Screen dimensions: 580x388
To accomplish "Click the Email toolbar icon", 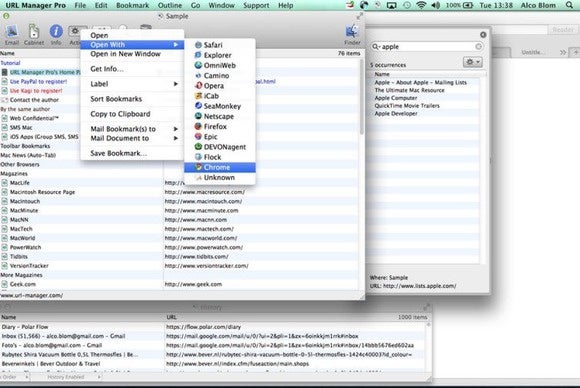I will (11, 32).
